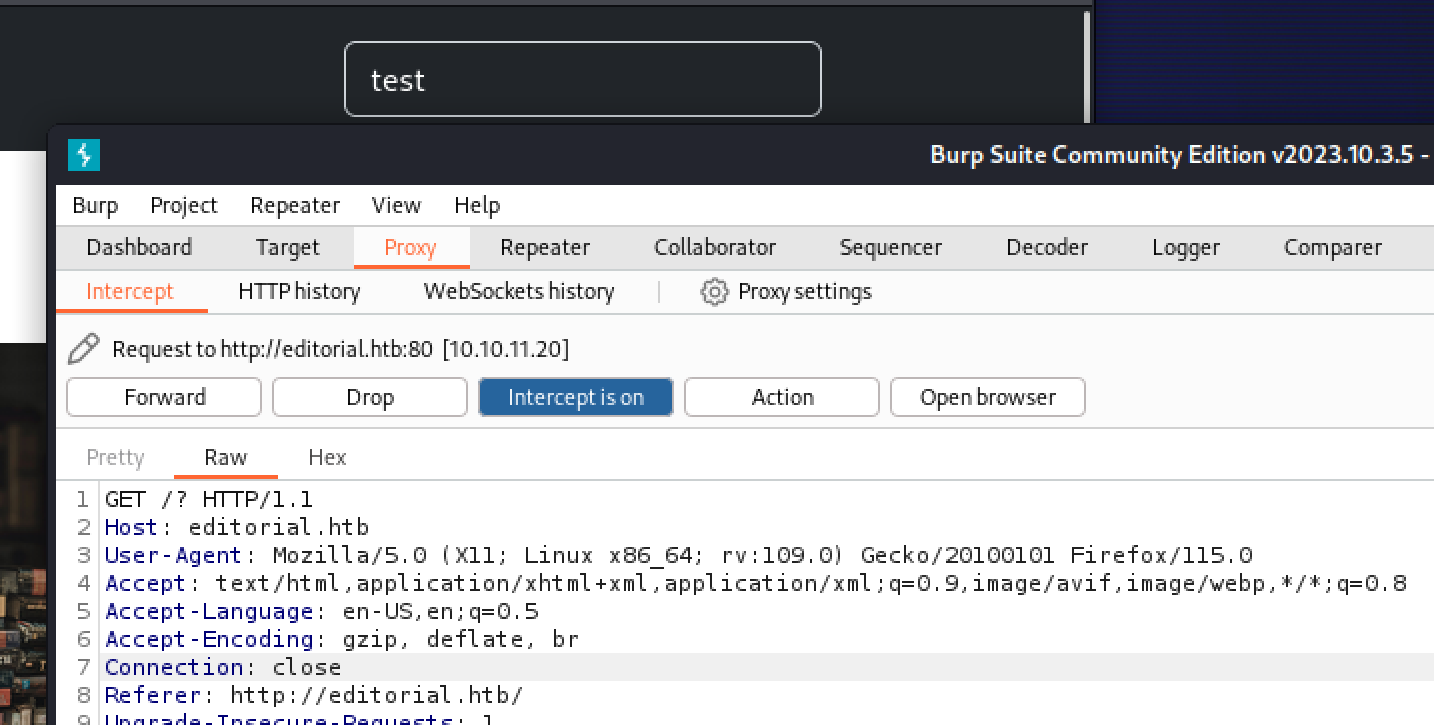Open the View menu
The image size is (1434, 725).
(396, 205)
